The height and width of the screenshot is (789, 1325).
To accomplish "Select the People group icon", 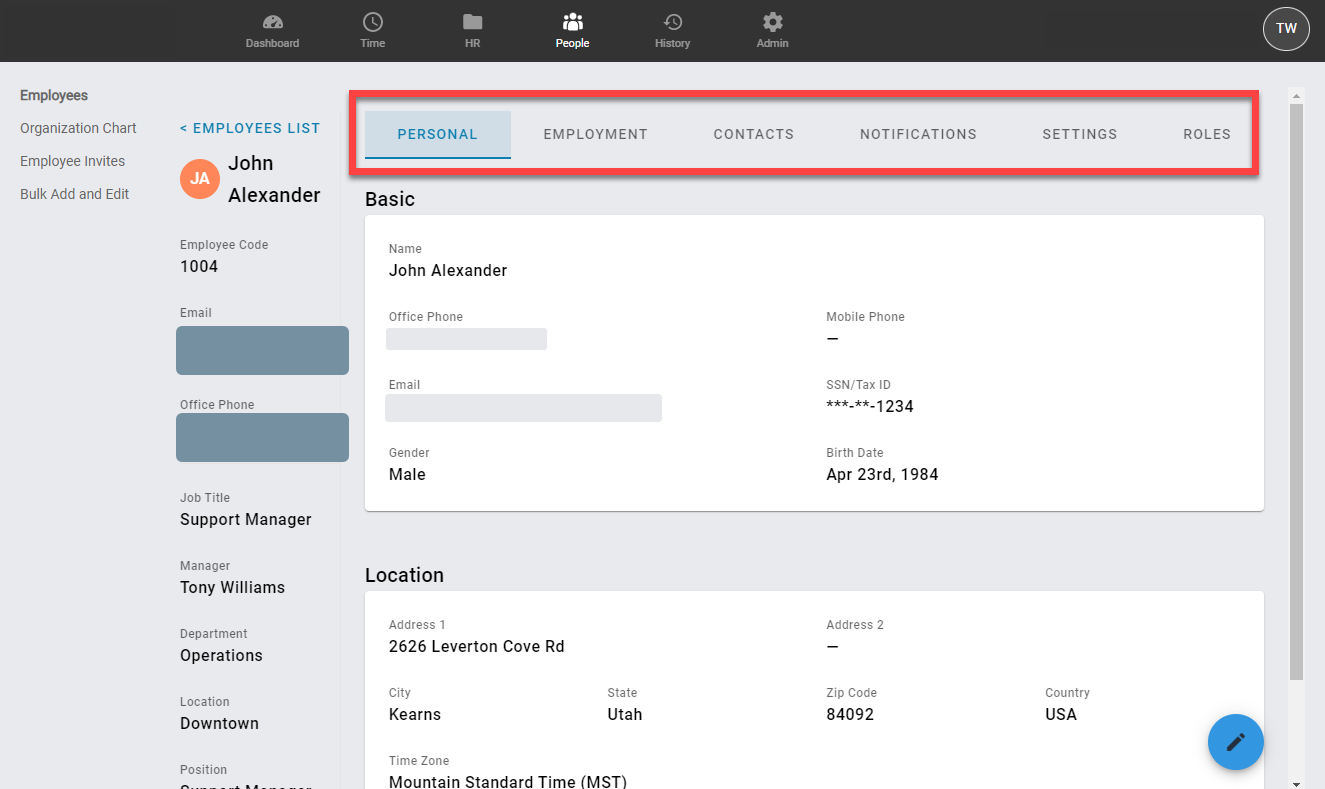I will [x=572, y=22].
